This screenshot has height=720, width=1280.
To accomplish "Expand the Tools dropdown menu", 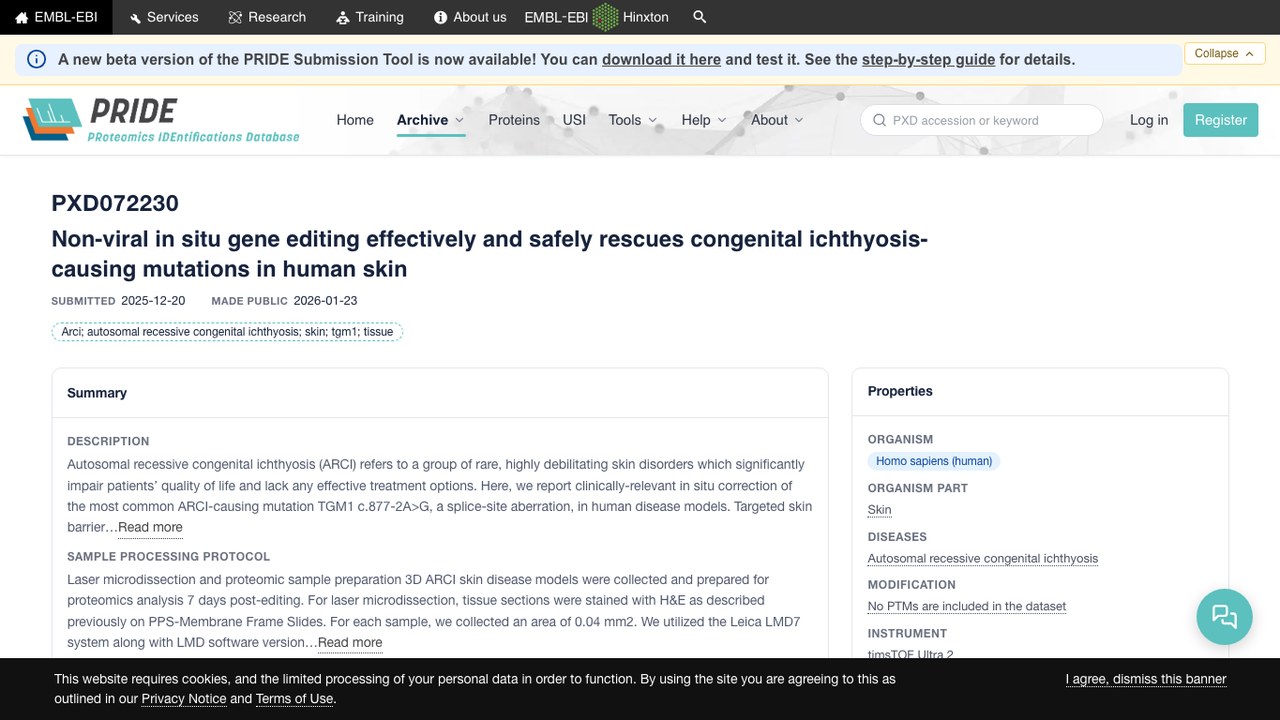I will pos(633,120).
